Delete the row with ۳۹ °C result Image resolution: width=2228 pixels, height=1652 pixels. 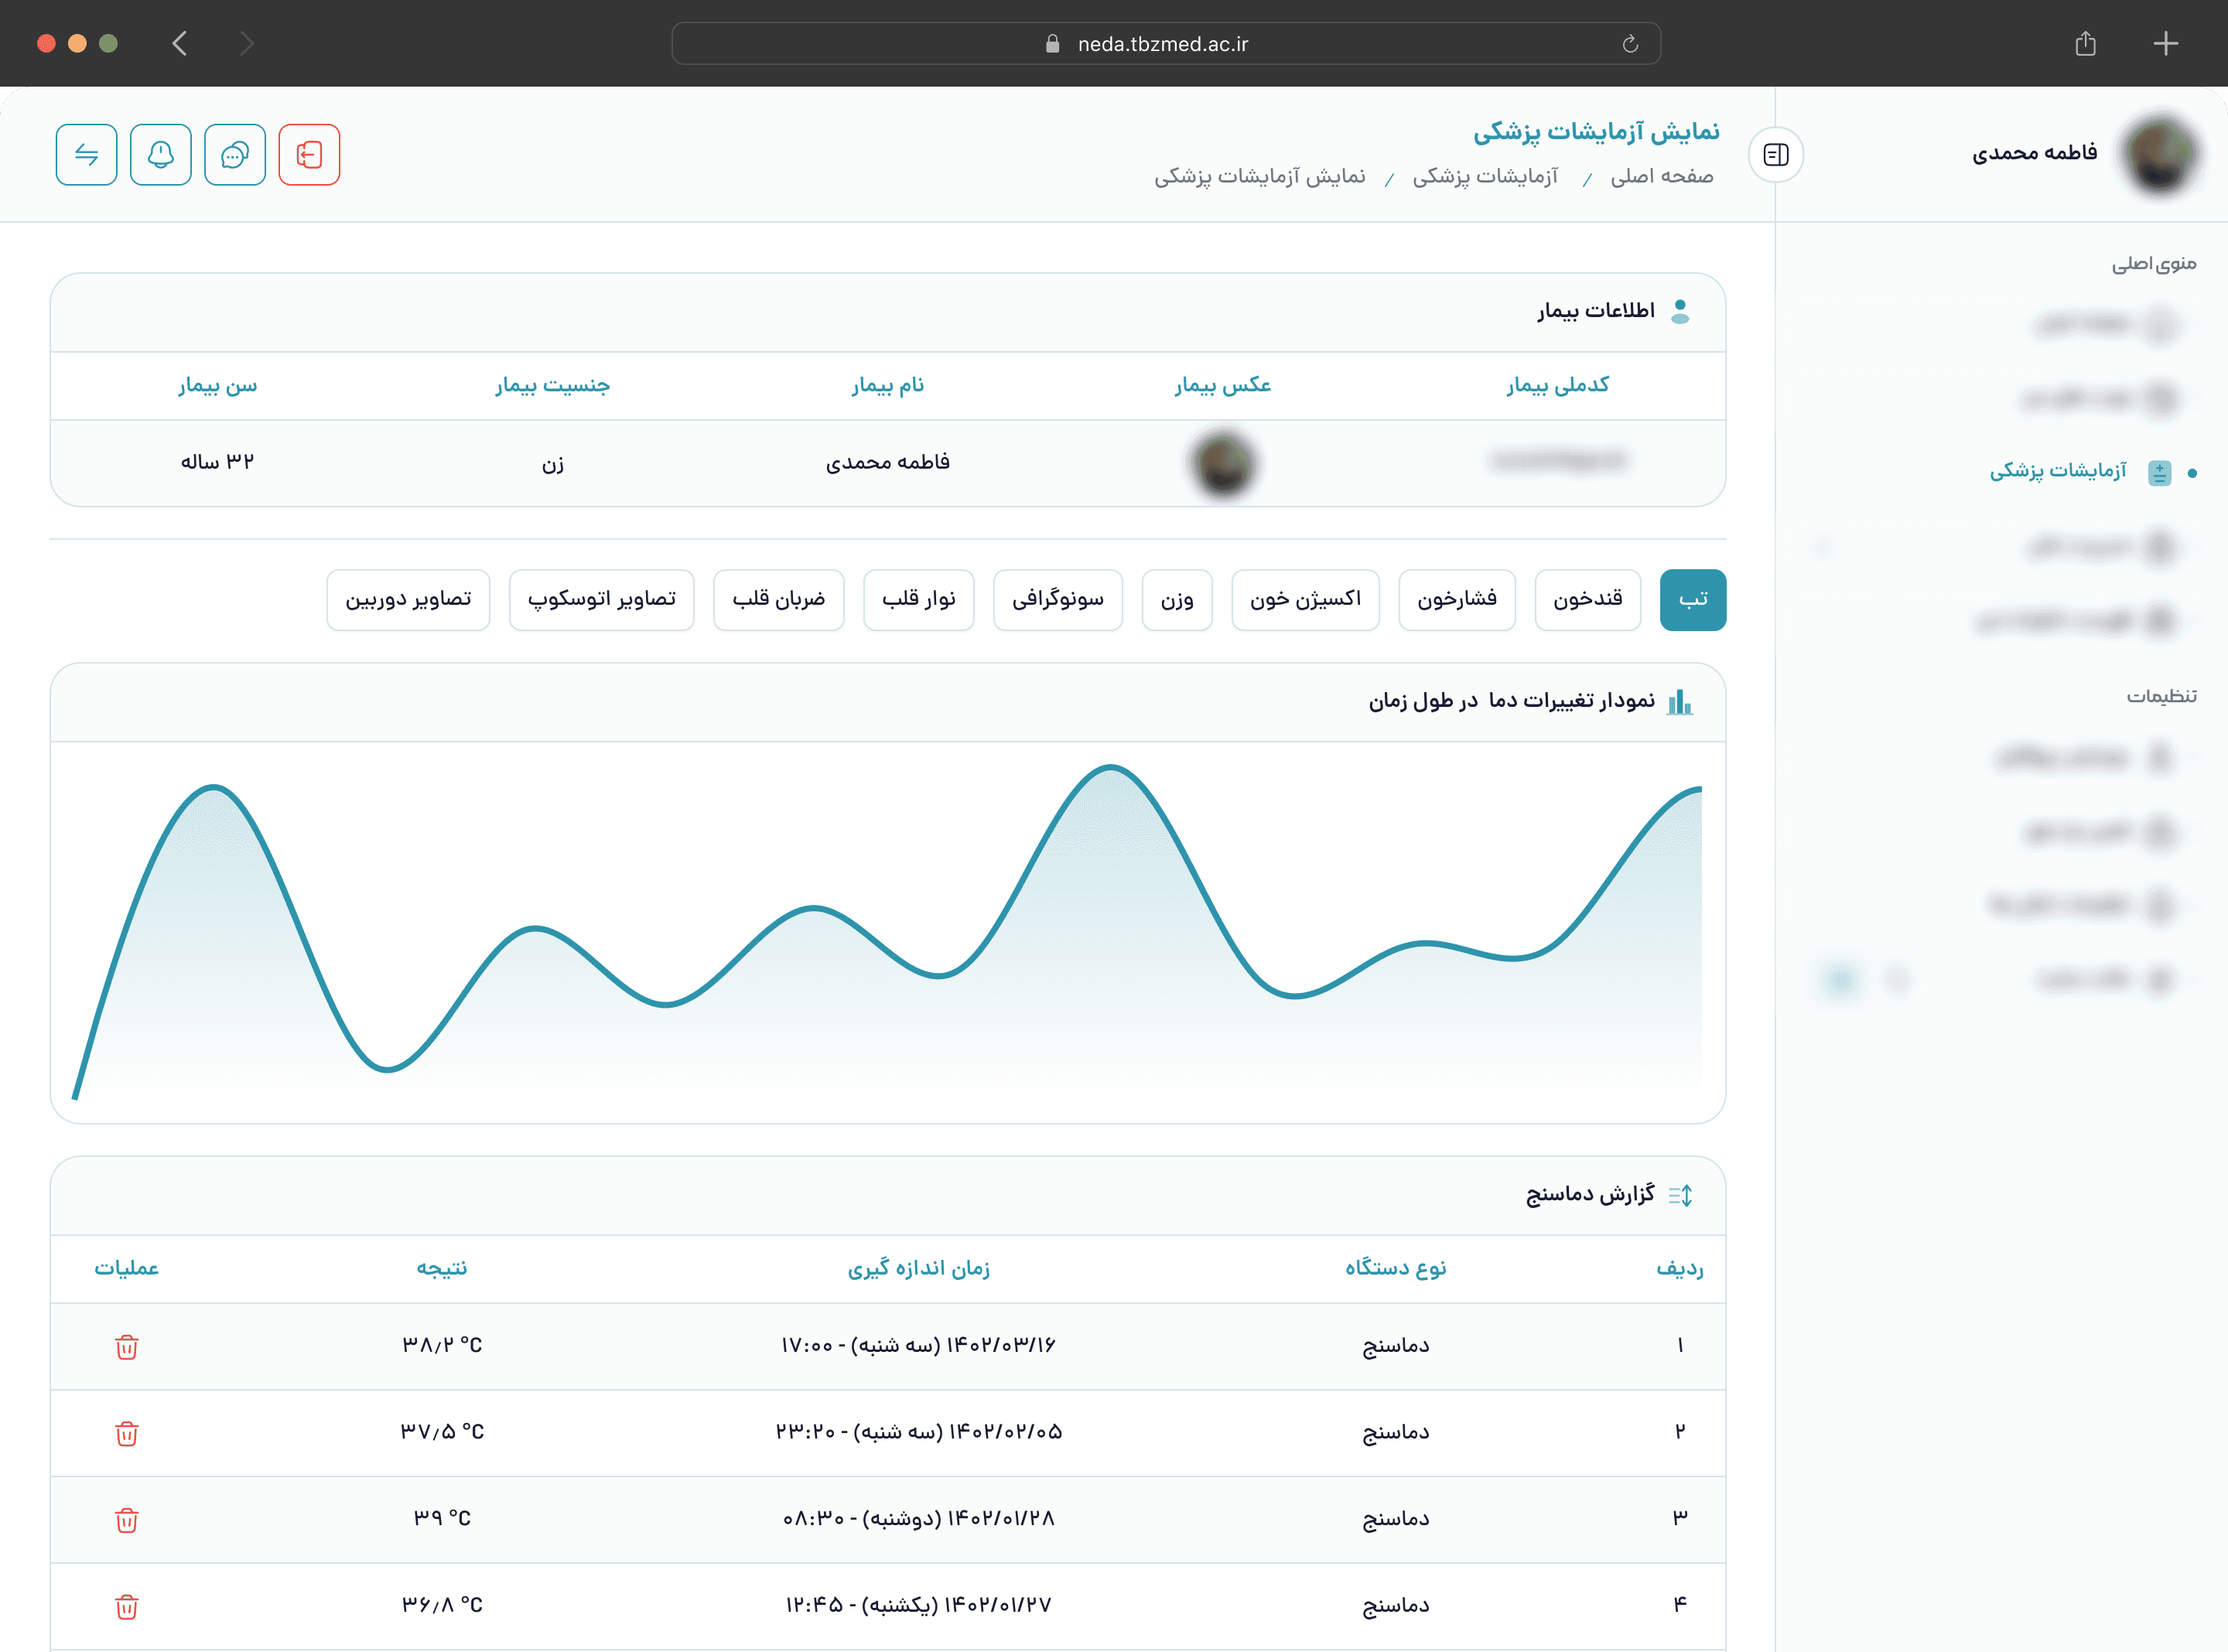coord(127,1520)
